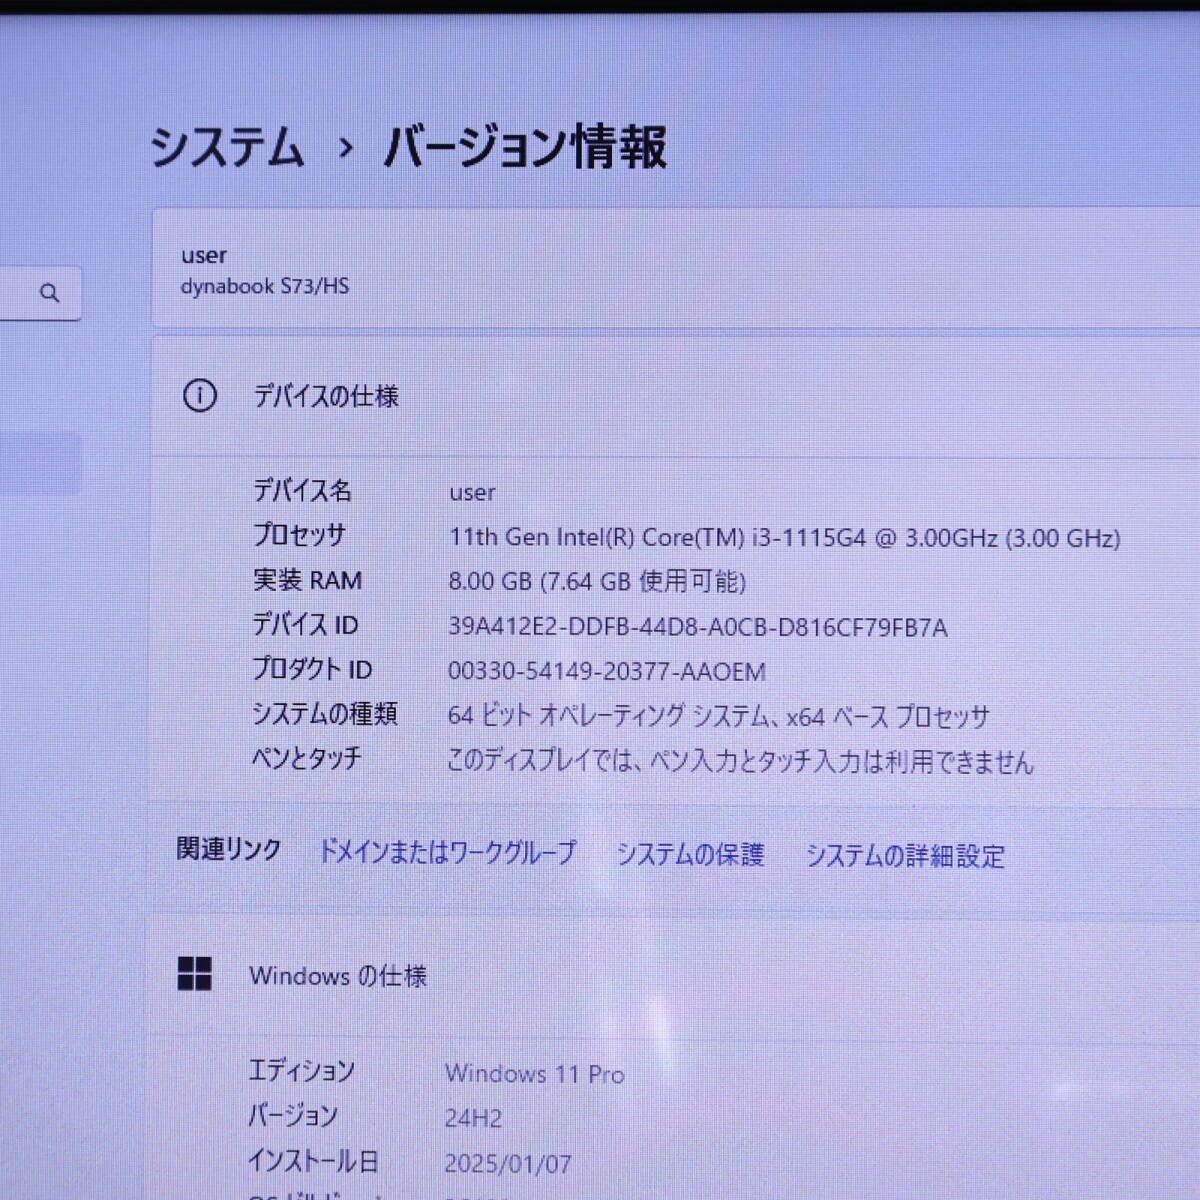Expand デバイスの仕様 section header
The height and width of the screenshot is (1200, 1200).
676,396
